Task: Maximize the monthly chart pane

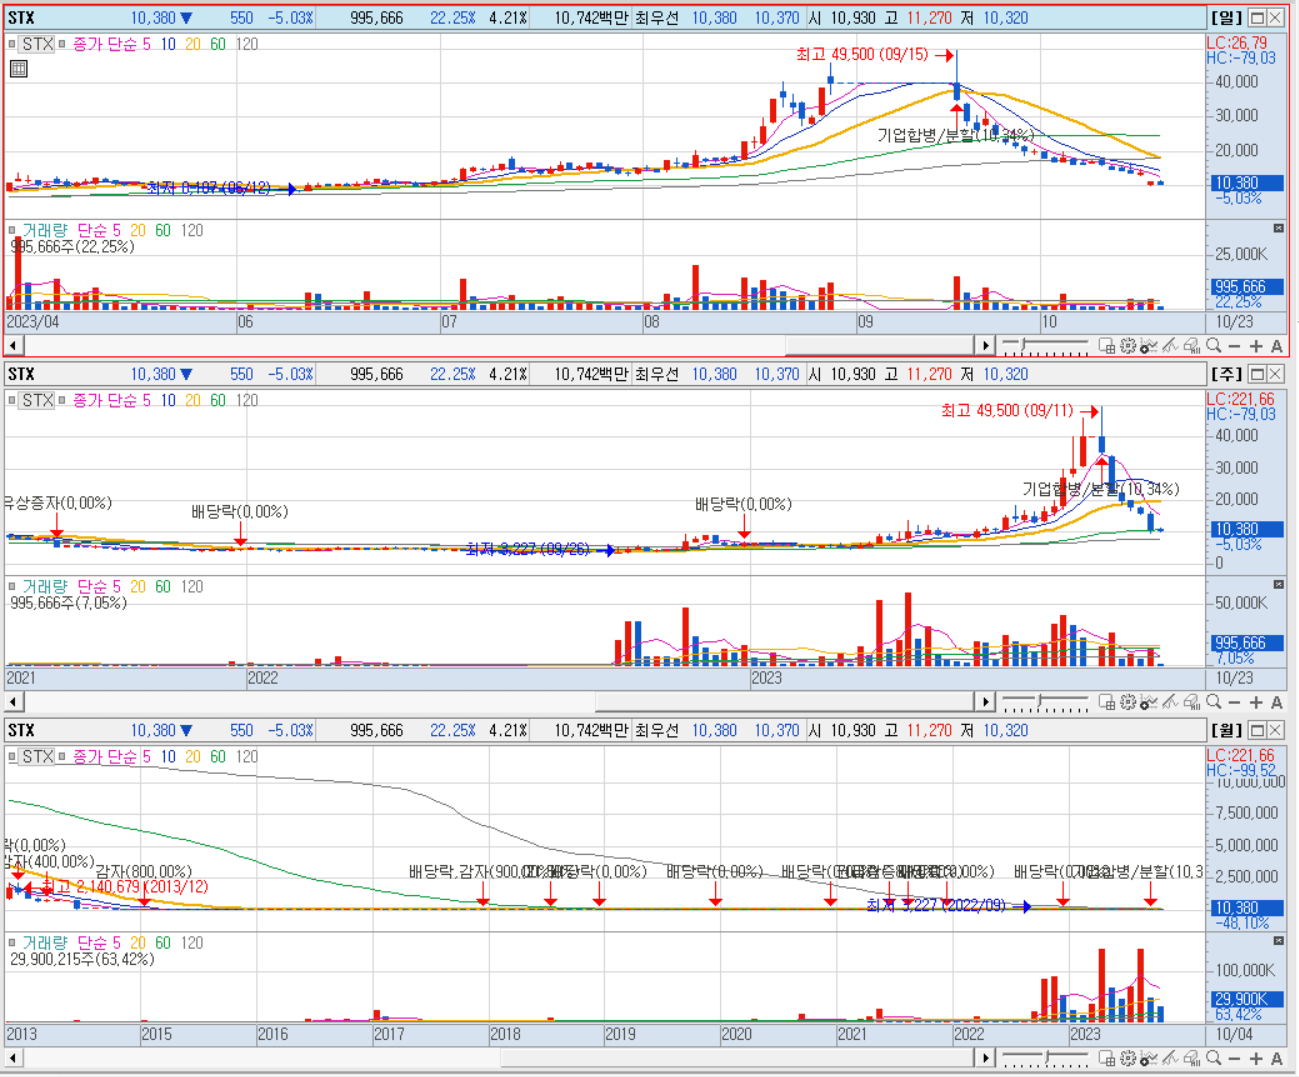Action: coord(1258,730)
